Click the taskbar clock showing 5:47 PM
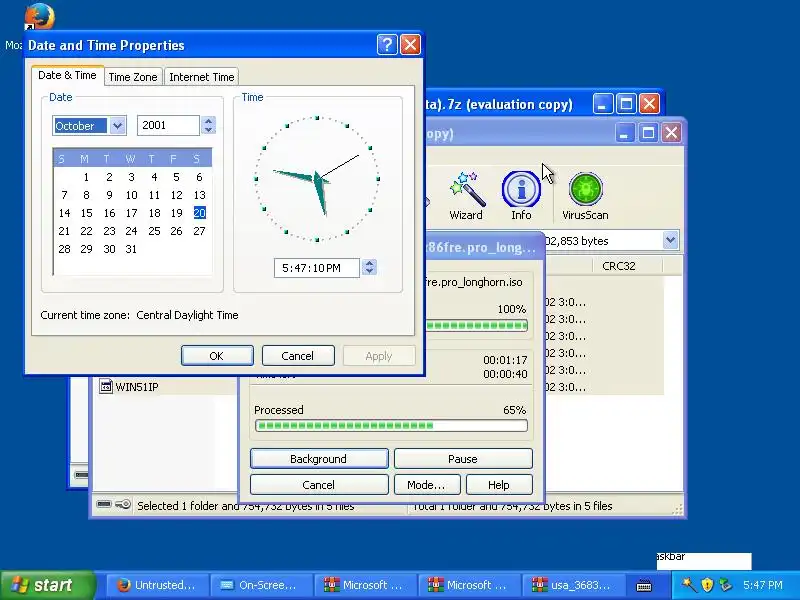The width and height of the screenshot is (800, 600). [x=763, y=585]
